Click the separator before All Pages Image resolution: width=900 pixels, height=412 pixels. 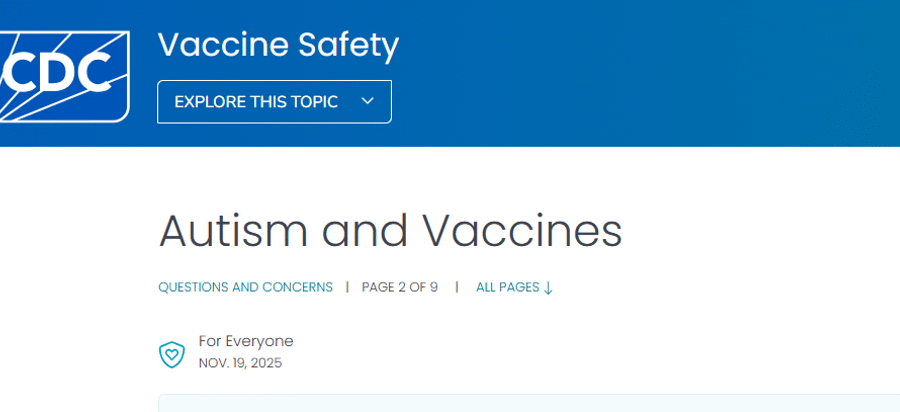457,287
